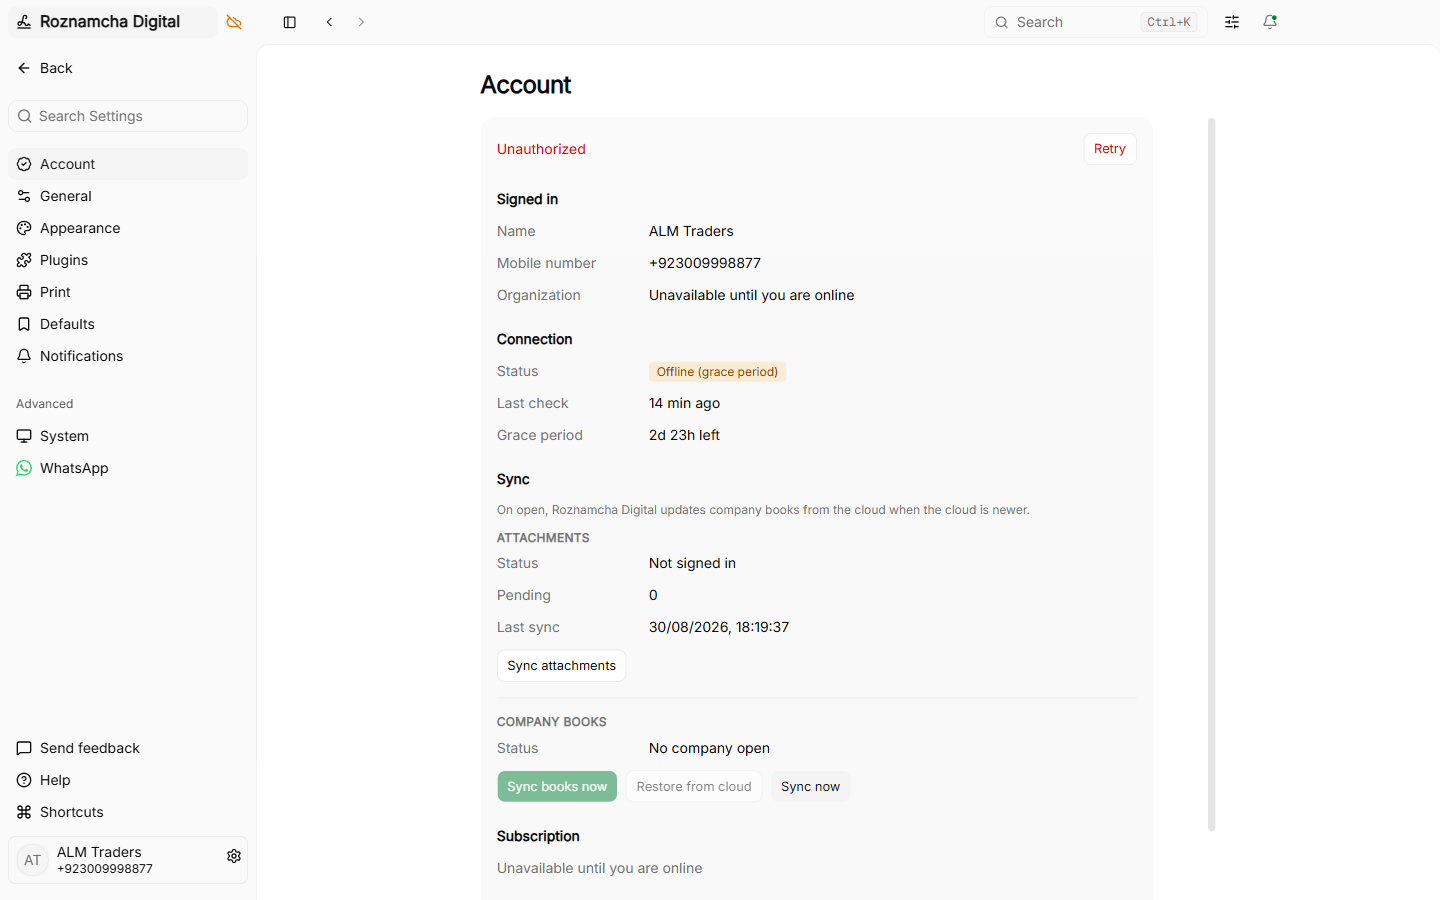Click the red Unauthorized message
The image size is (1440, 900).
[x=541, y=149]
